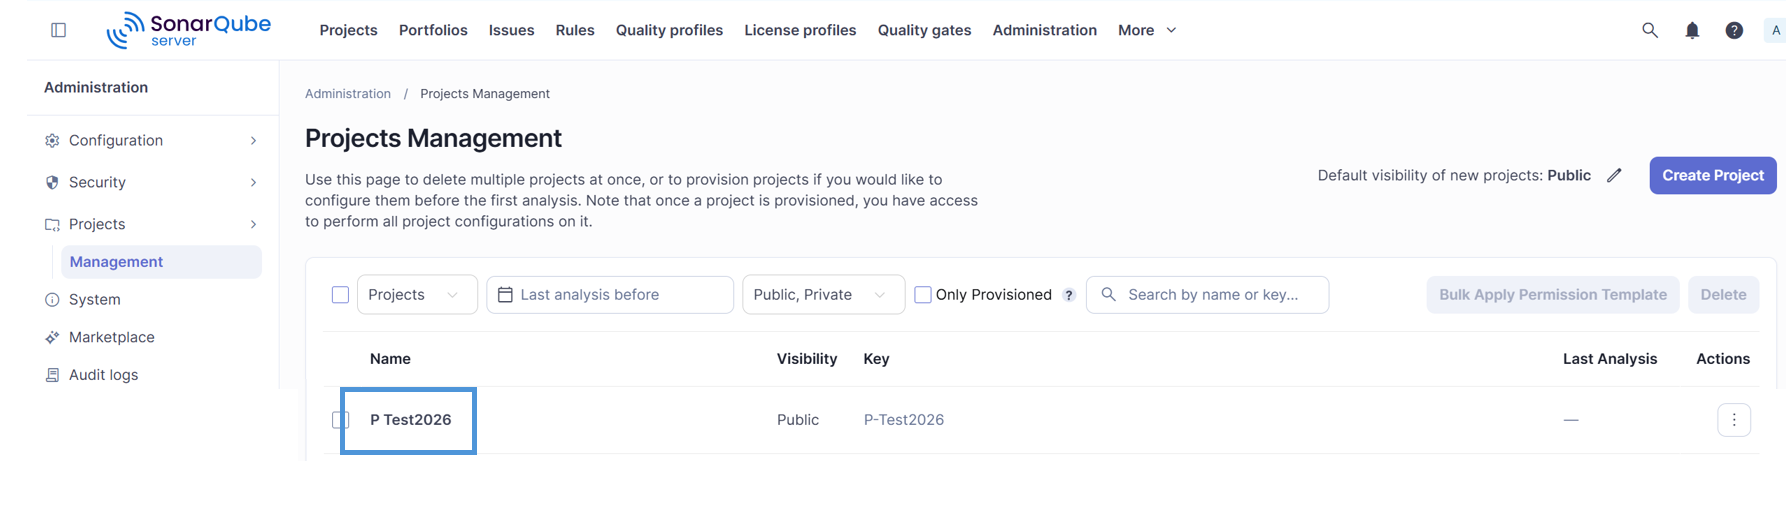Screen dimensions: 1786x507
Task: Click the Last analysis before date field
Action: pos(610,295)
